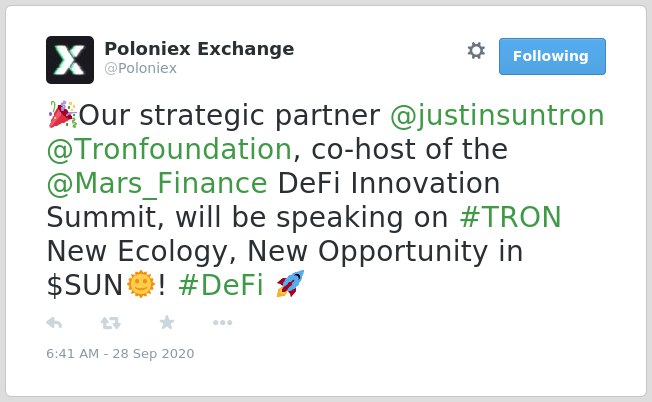Click the #DeFi hashtag
The height and width of the screenshot is (402, 652).
point(221,285)
